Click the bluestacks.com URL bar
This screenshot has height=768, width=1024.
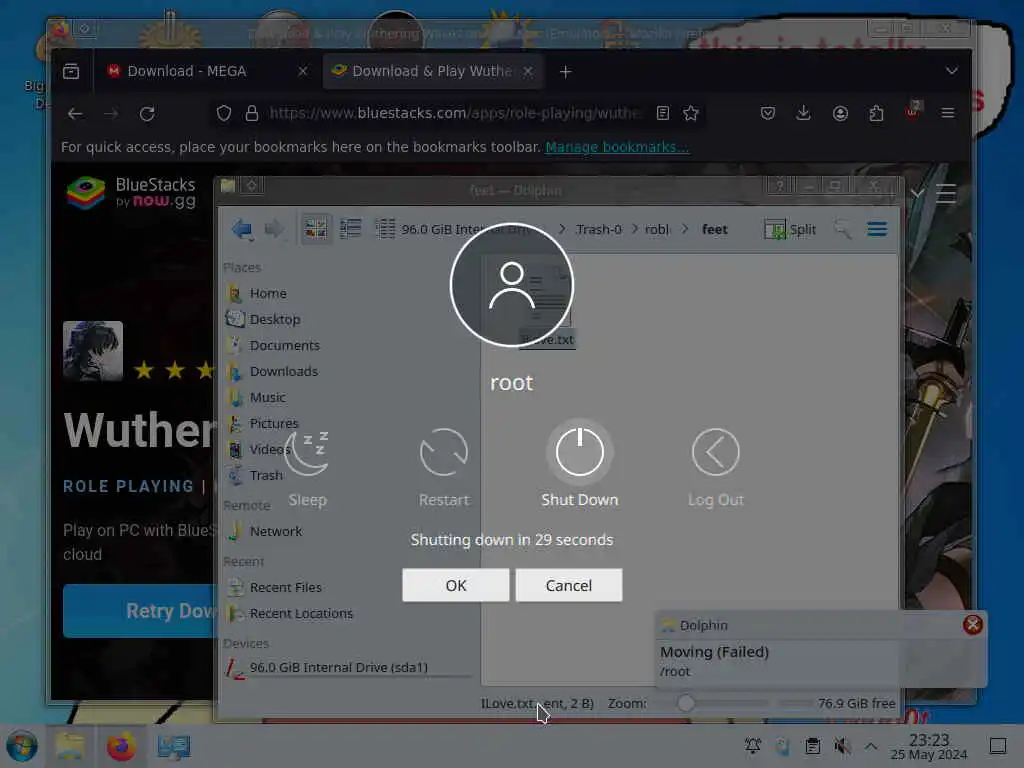[453, 114]
